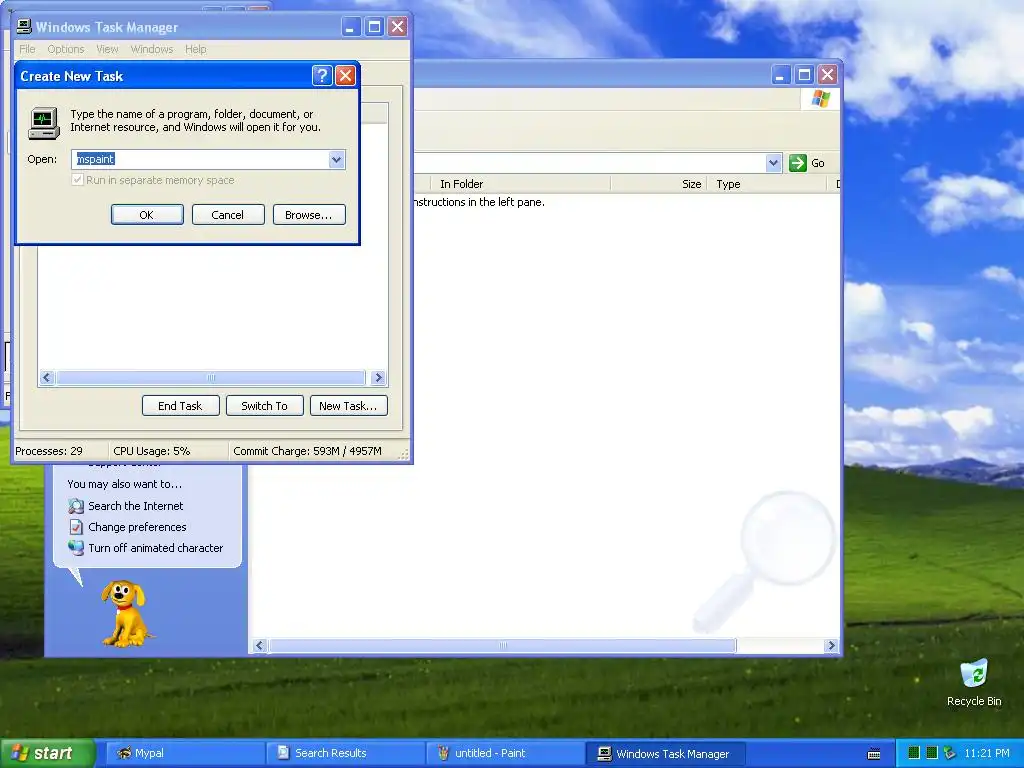Viewport: 1024px width, 768px height.
Task: Click the Search the Internet icon
Action: click(76, 506)
